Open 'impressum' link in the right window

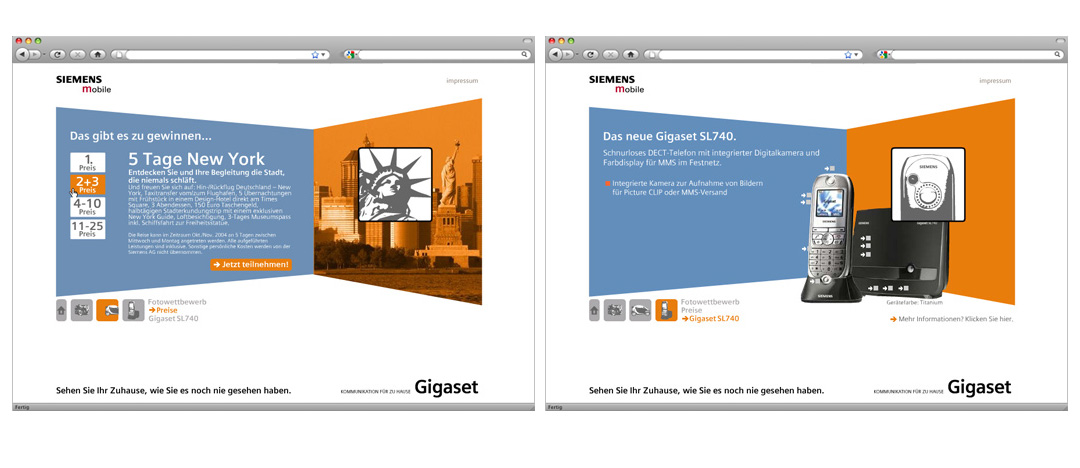point(995,81)
